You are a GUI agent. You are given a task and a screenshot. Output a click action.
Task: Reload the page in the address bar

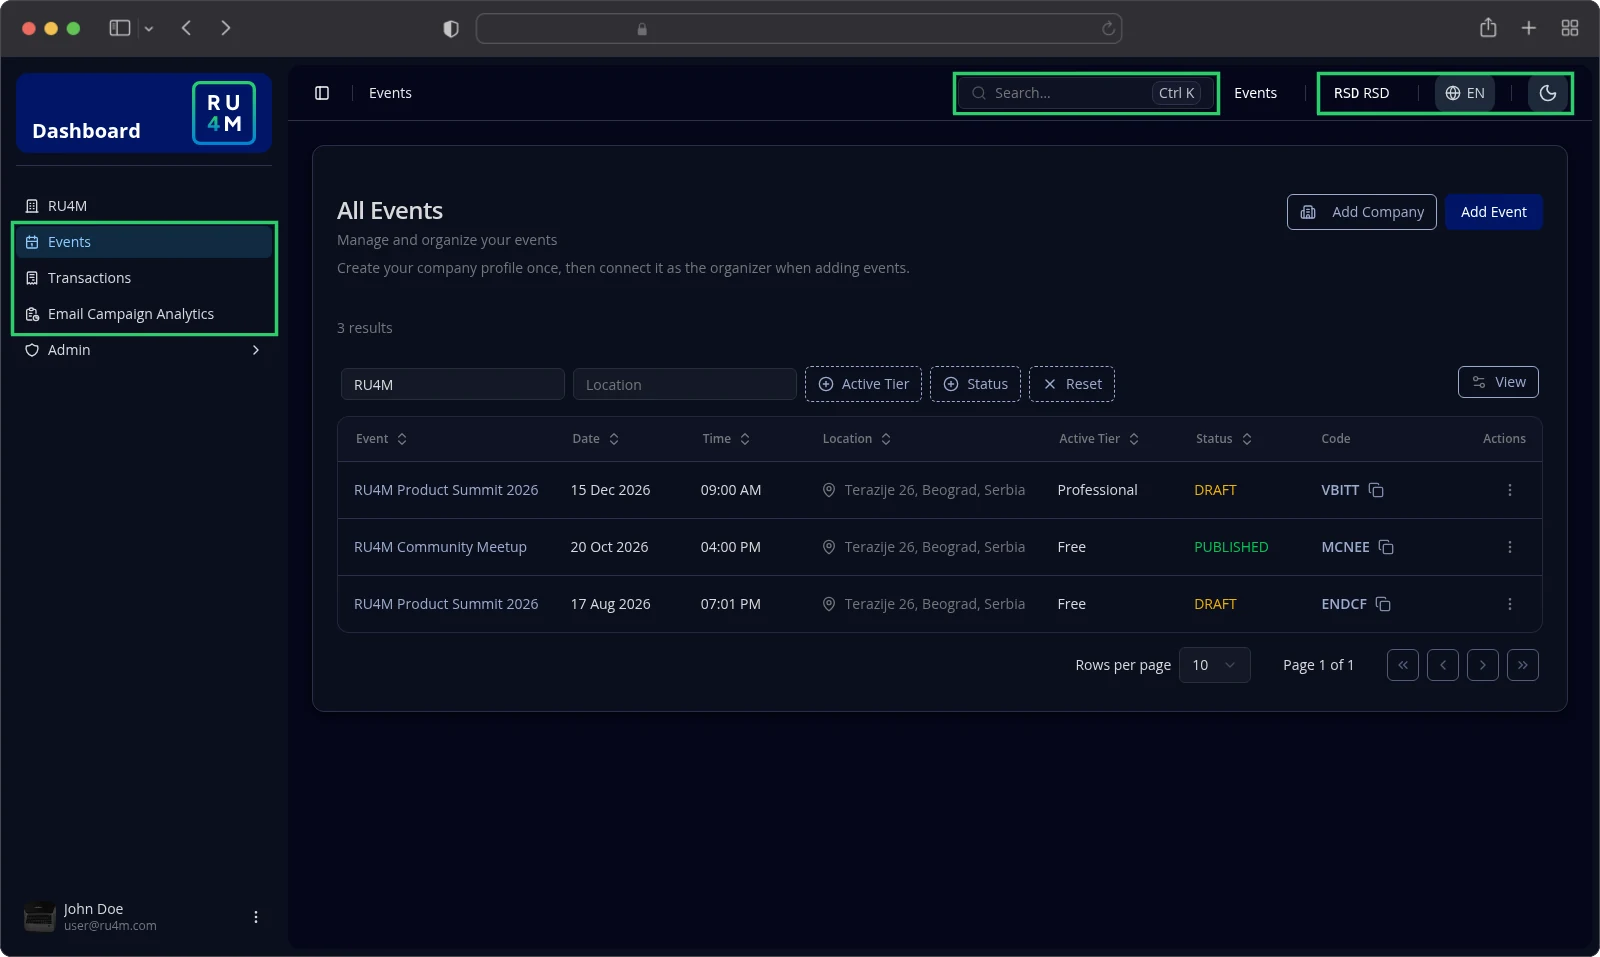1108,29
